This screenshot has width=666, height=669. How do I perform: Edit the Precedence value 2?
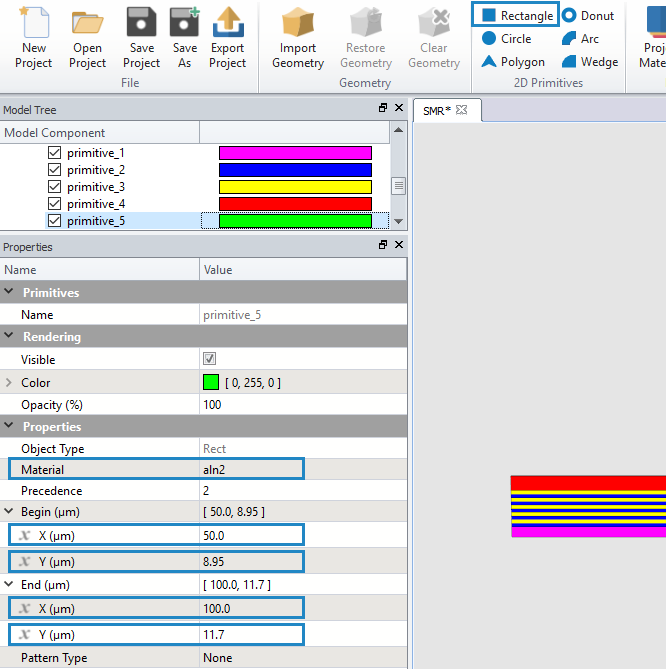(303, 491)
